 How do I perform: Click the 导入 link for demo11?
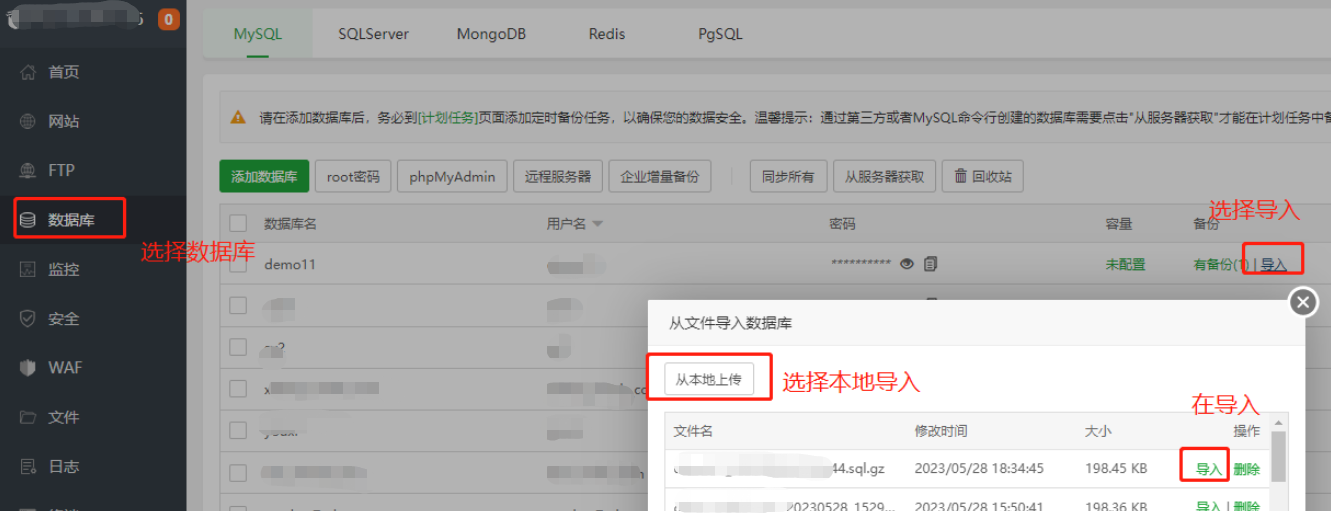point(1273,265)
